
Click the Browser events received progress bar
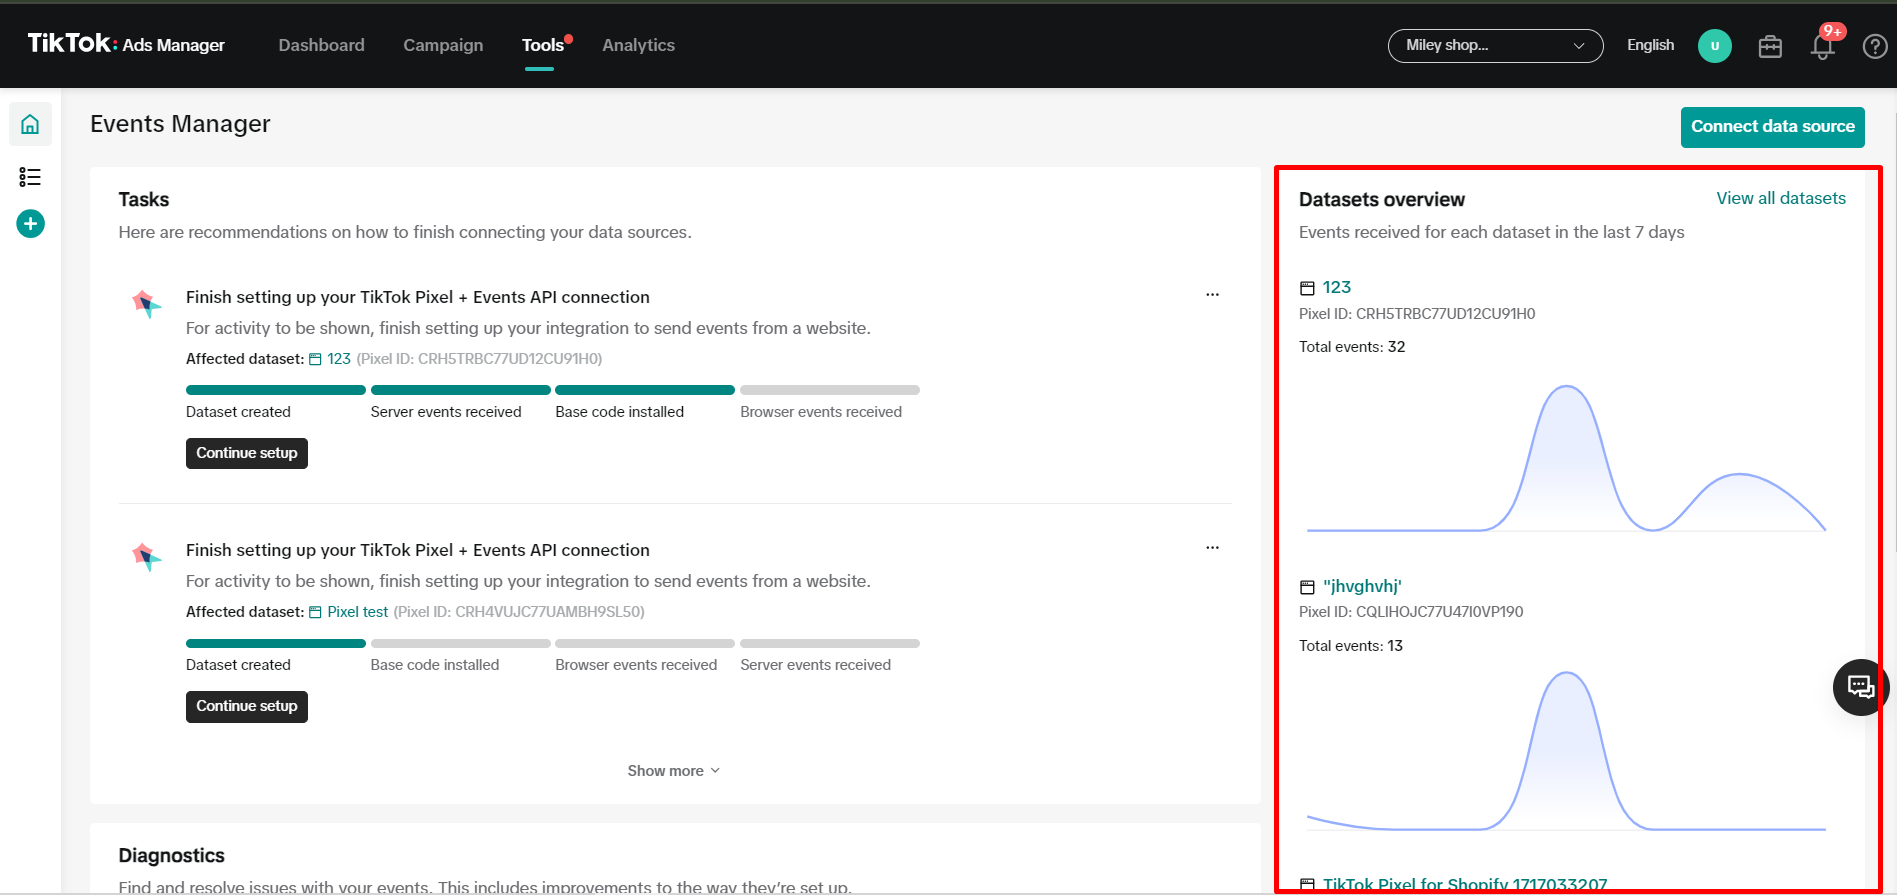click(829, 390)
